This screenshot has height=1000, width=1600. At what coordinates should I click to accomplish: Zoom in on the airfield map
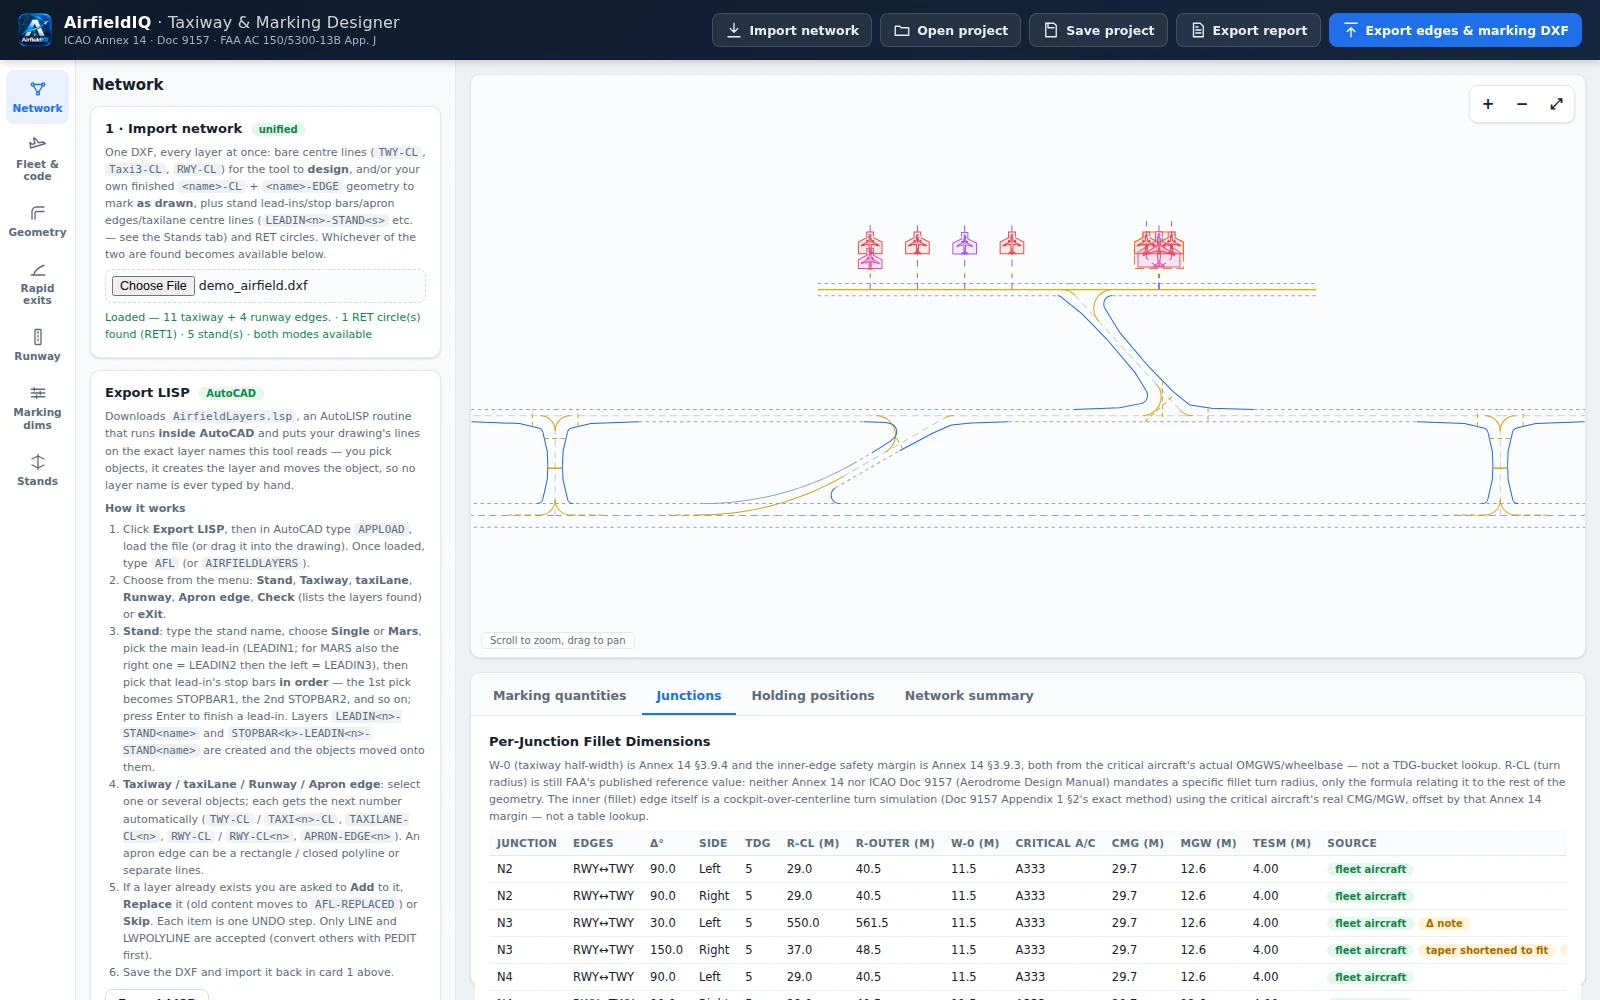click(x=1488, y=104)
